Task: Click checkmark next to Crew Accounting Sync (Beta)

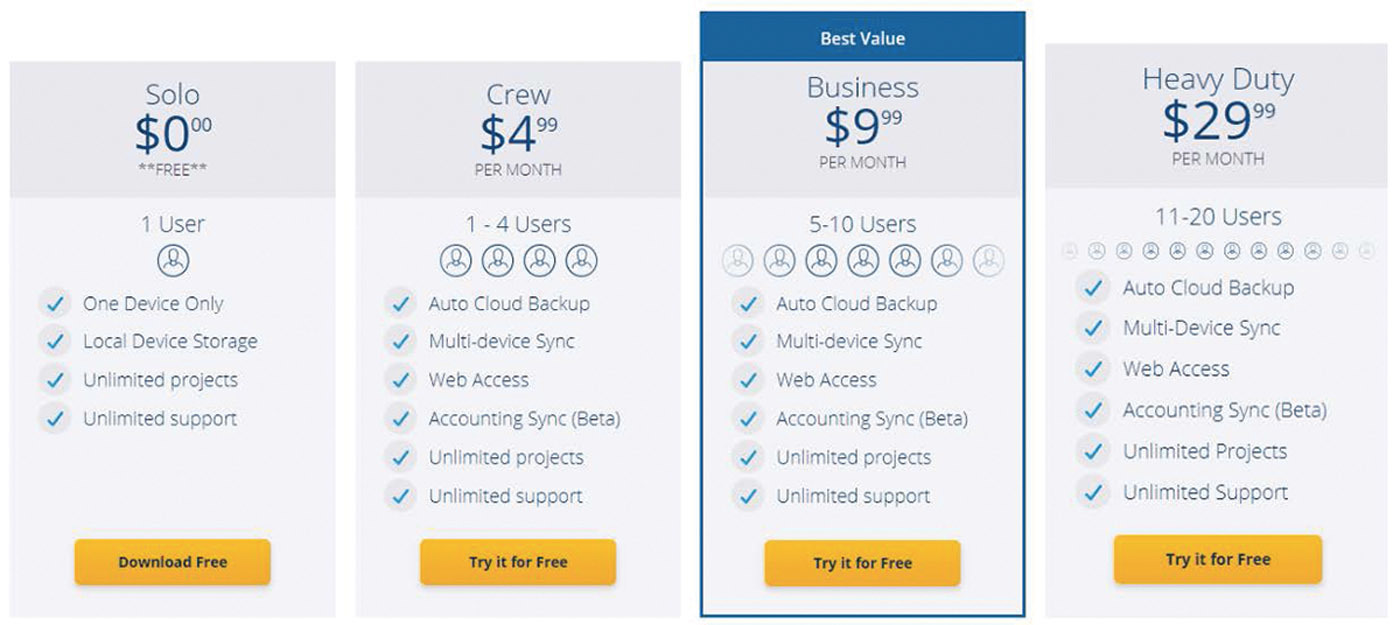Action: click(401, 419)
